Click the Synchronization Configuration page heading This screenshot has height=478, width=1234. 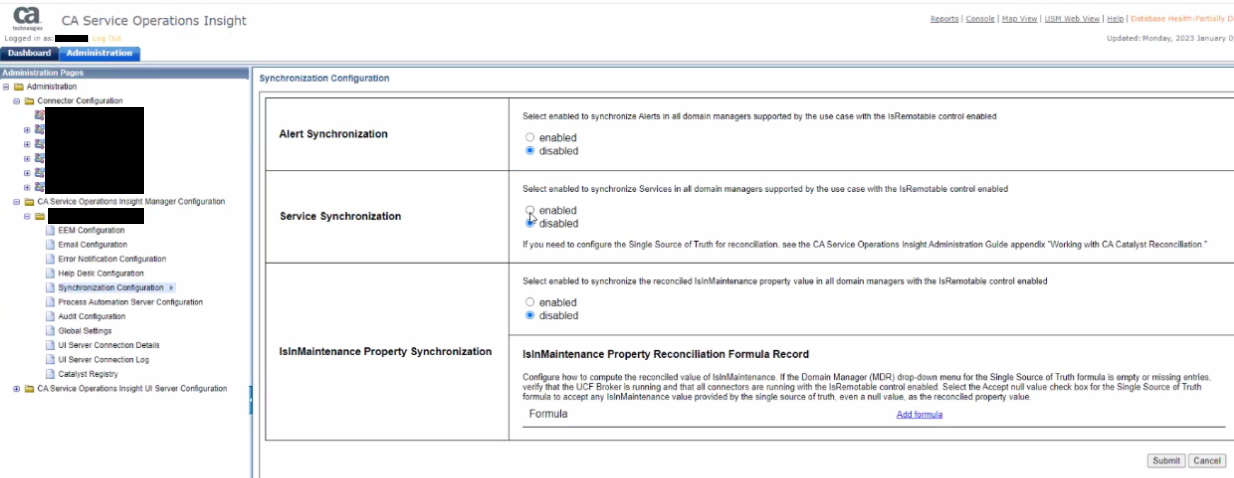[x=324, y=78]
